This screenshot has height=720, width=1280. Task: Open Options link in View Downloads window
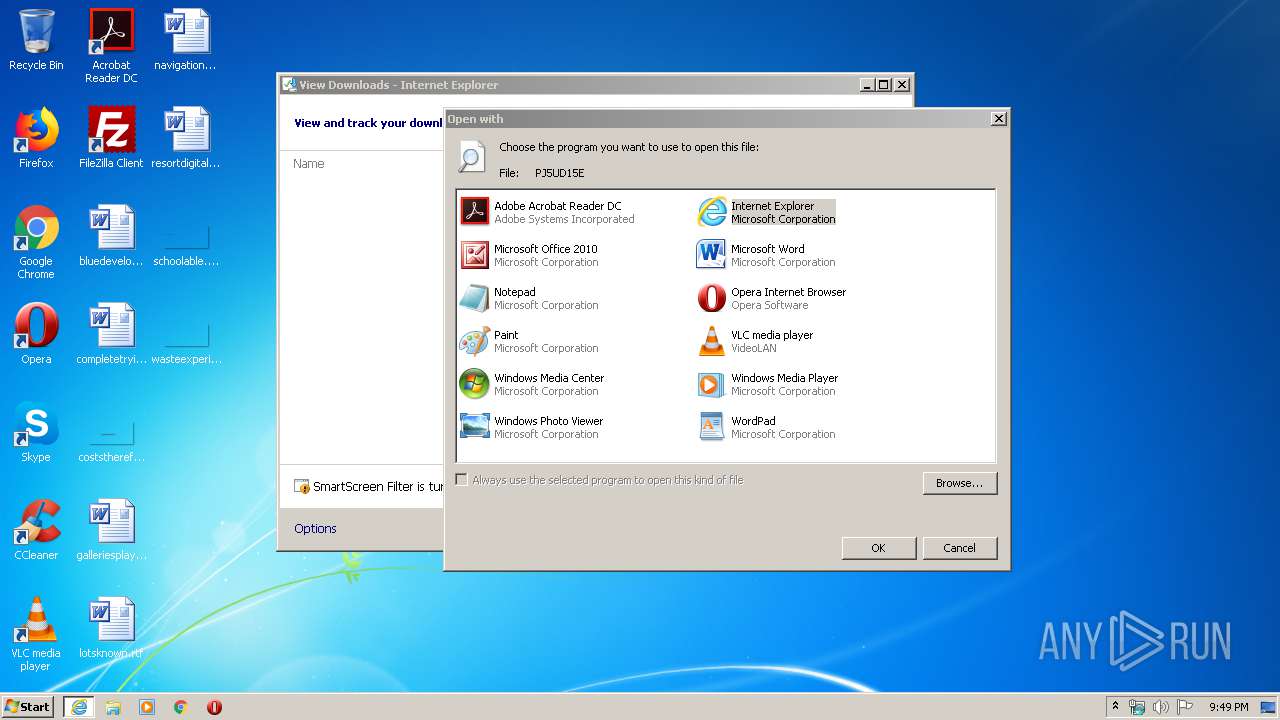tap(315, 529)
